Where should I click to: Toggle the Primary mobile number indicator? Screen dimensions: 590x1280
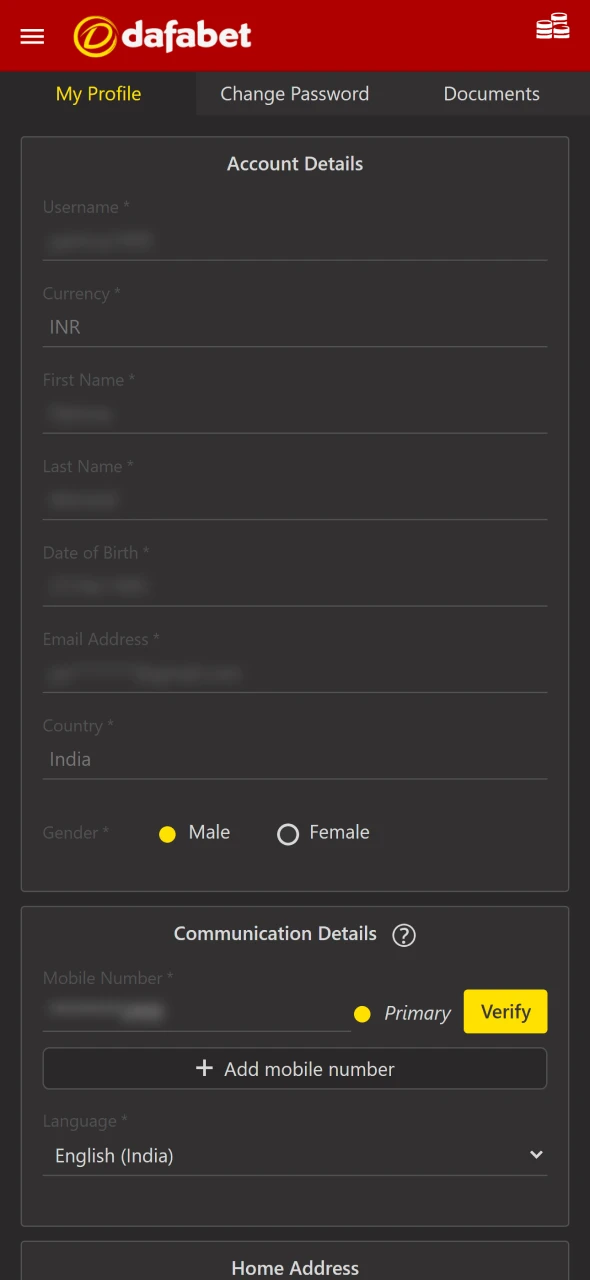pos(362,1013)
